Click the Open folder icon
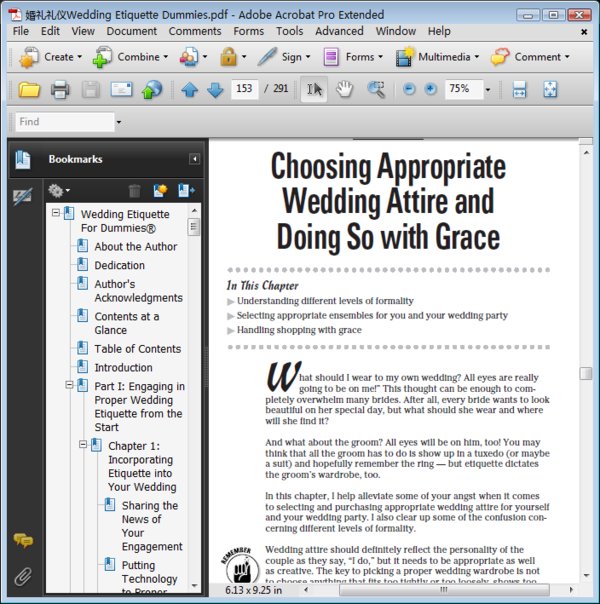This screenshot has width=600, height=604. 29,89
